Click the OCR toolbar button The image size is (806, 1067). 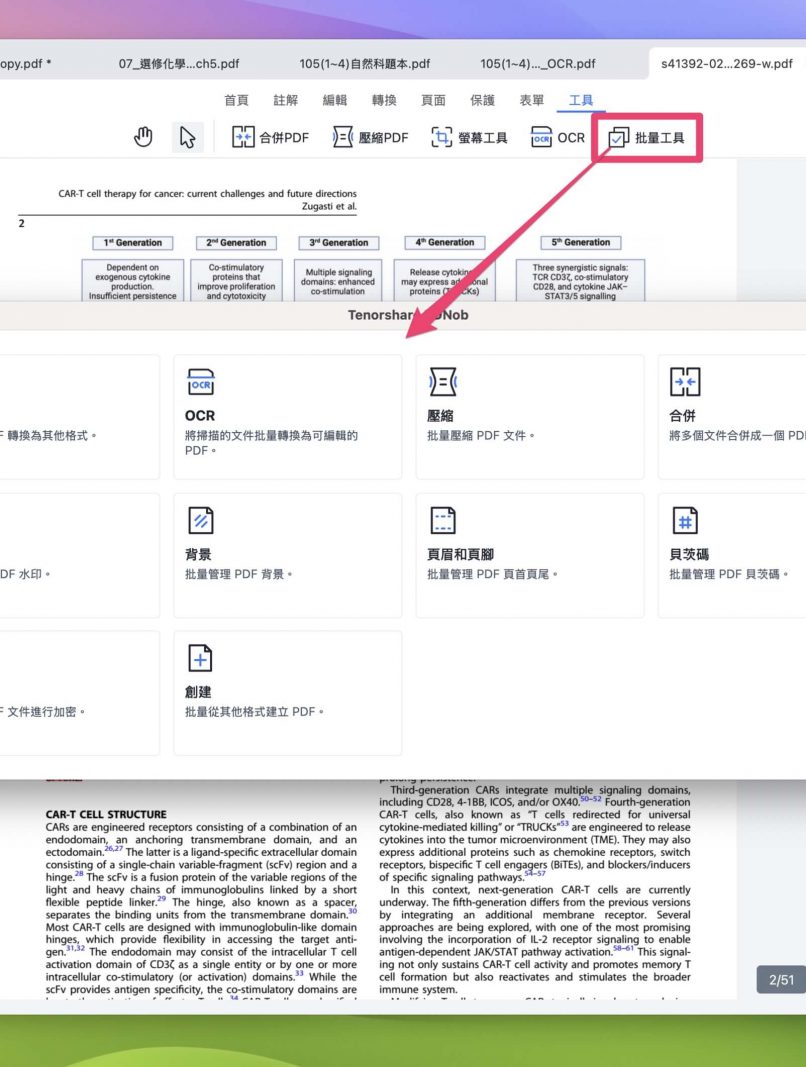coord(558,138)
